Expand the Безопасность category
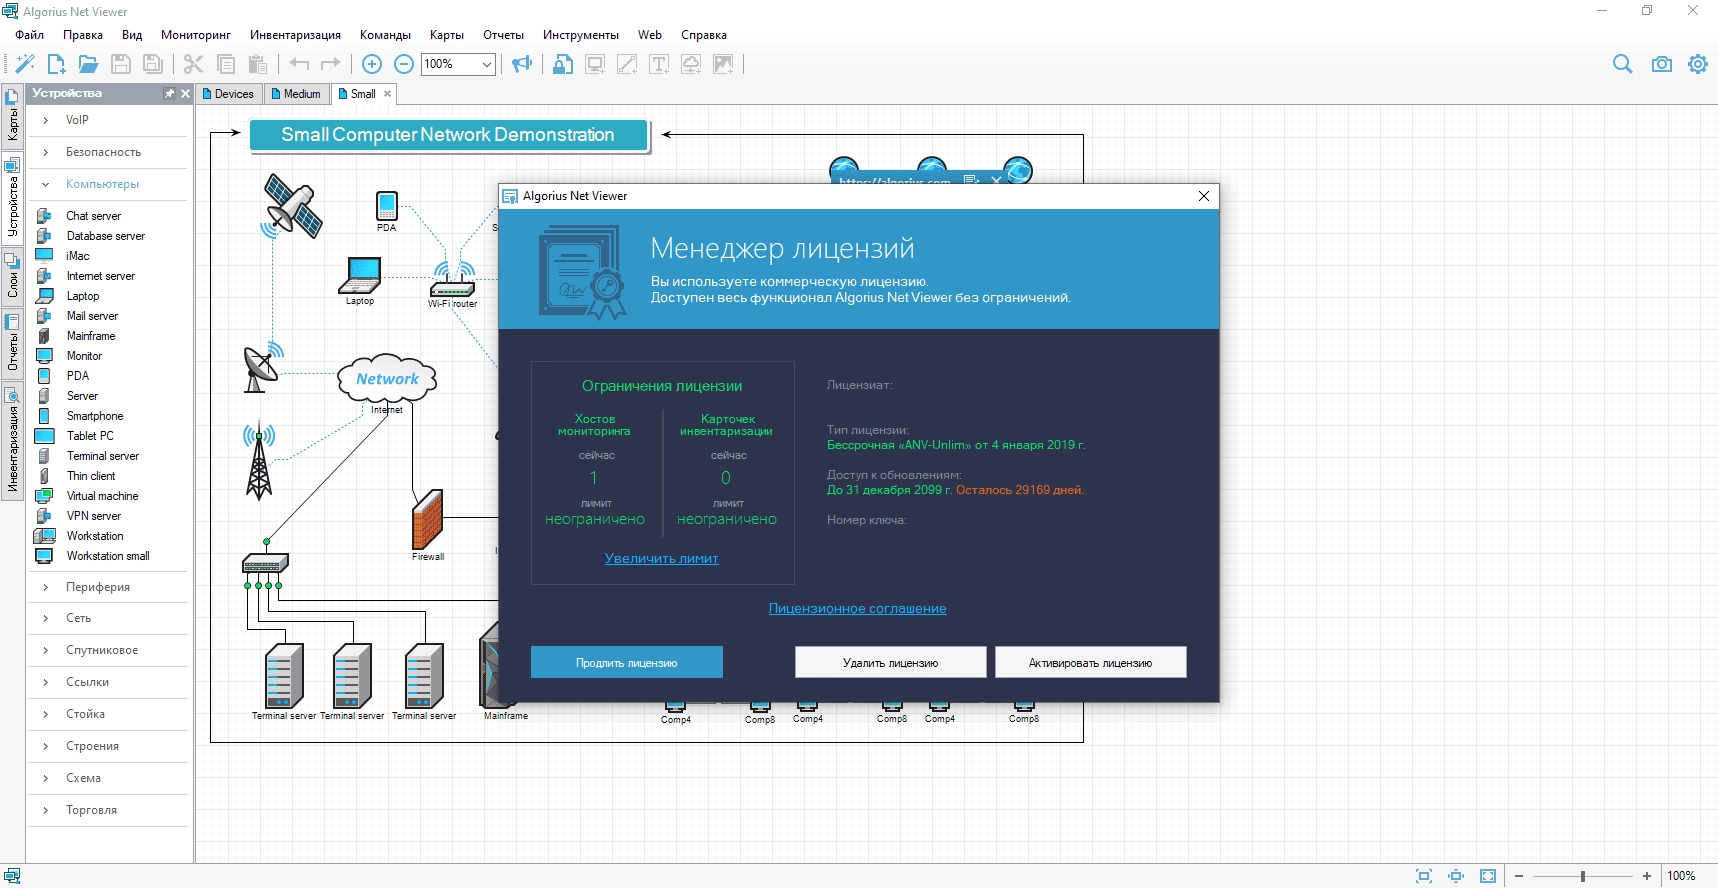 pos(46,152)
